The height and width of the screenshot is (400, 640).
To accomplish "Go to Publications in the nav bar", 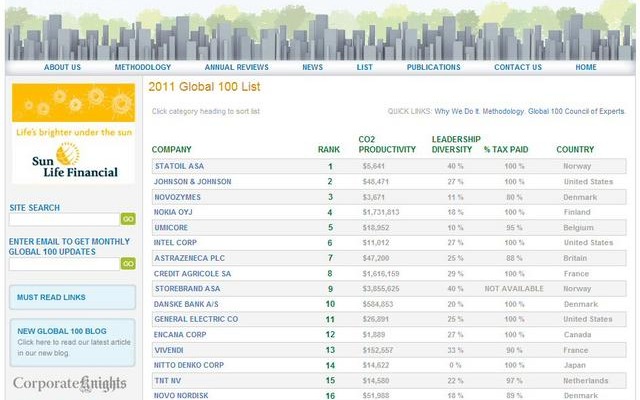I will [x=433, y=67].
